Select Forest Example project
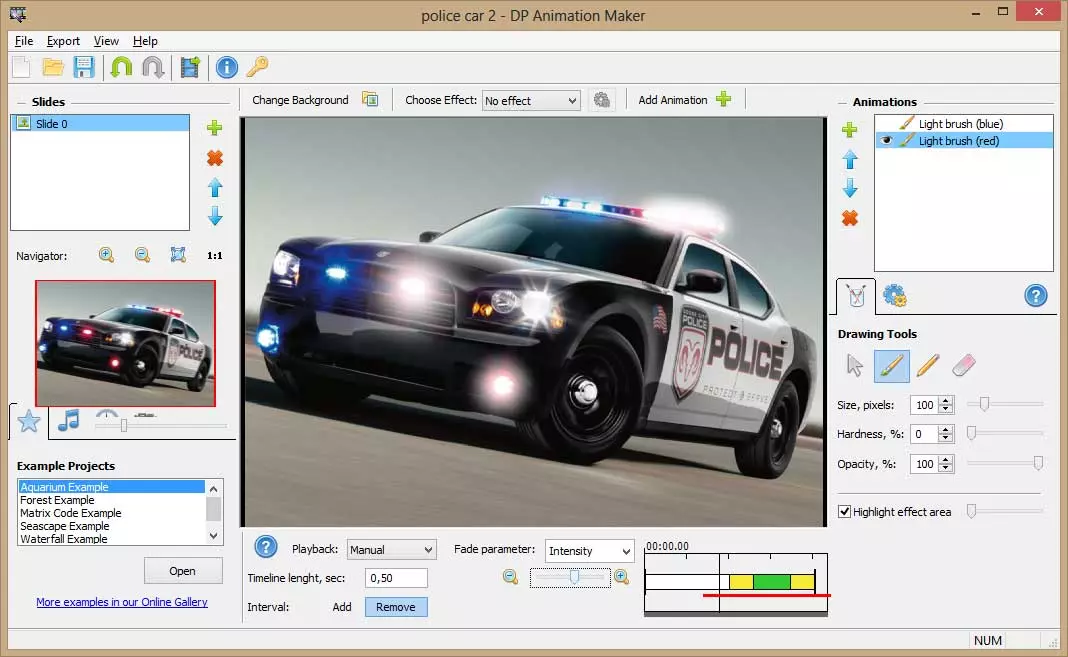The height and width of the screenshot is (657, 1068). pos(57,500)
